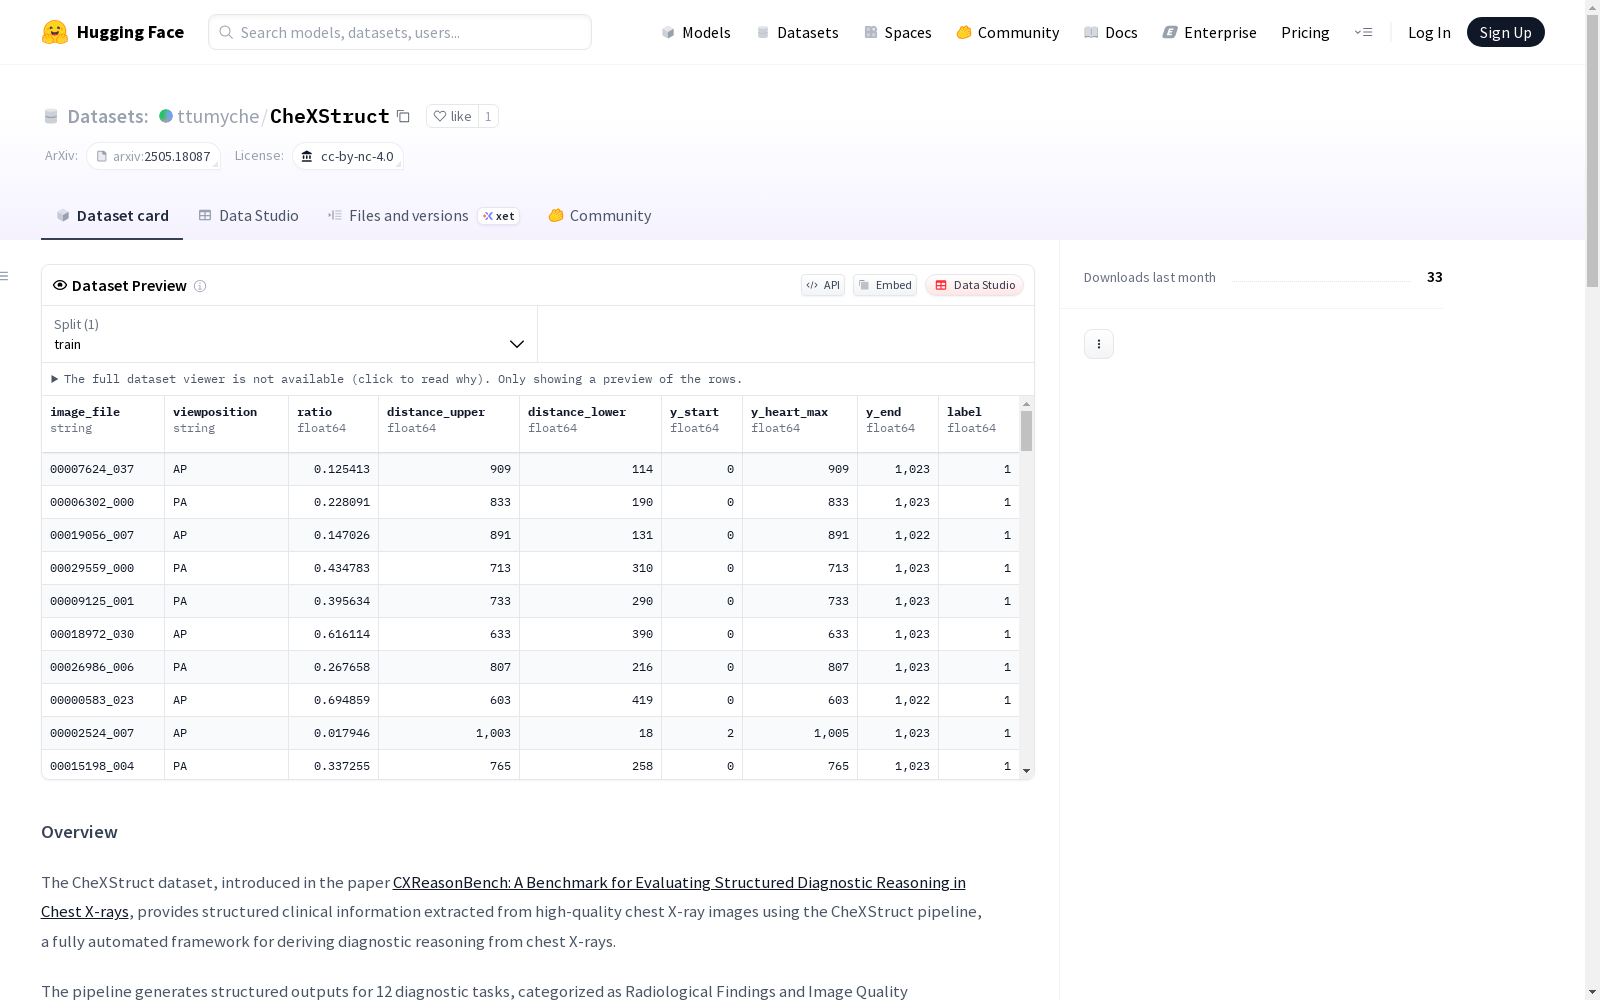Click the page vertical scrollbar thumb

coord(1592,150)
